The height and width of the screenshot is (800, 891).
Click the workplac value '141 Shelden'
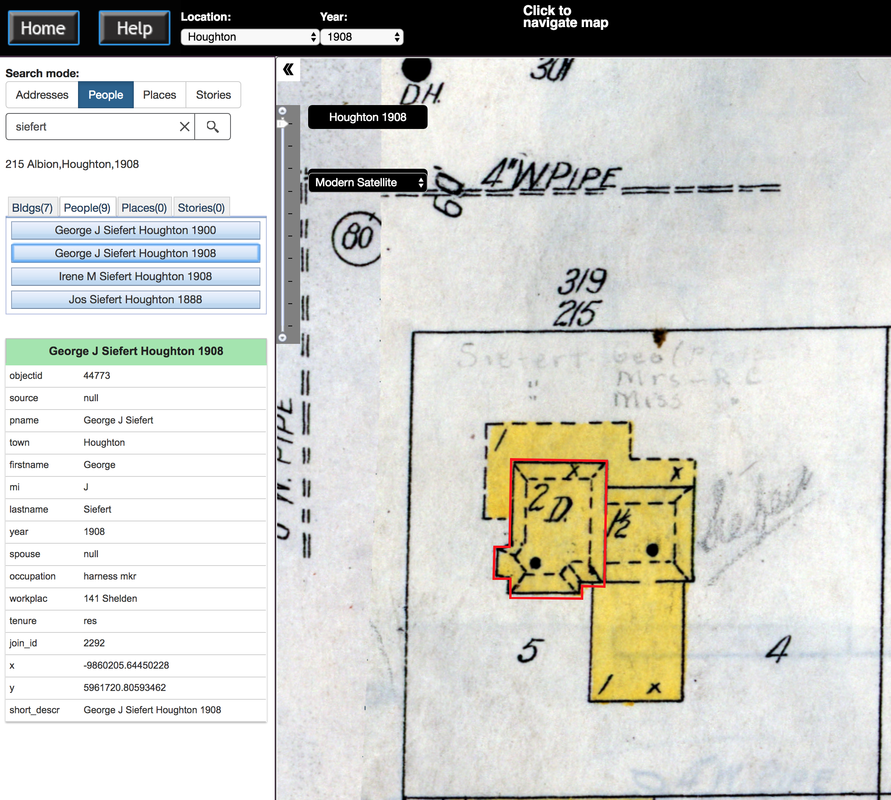point(110,598)
